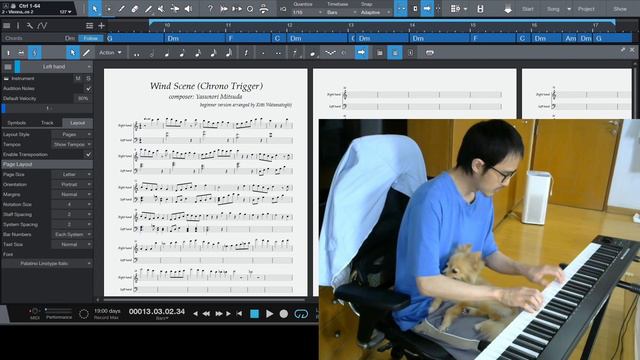Select the Eraser tool
The image size is (640, 360).
135,9
